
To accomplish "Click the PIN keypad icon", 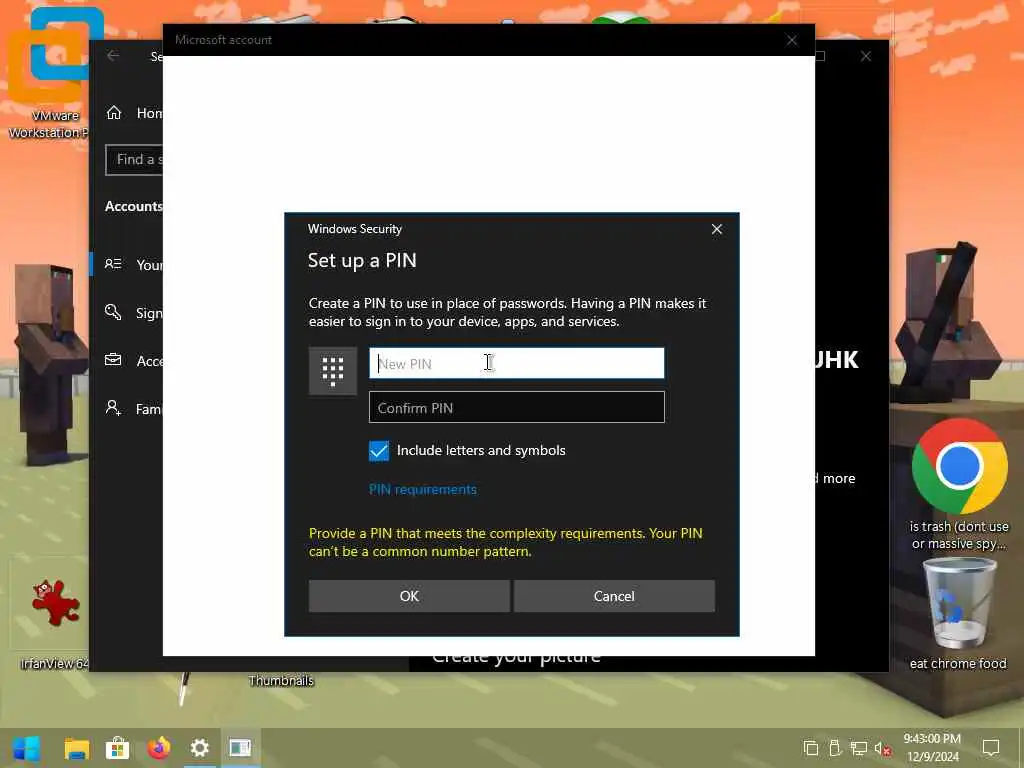I will (x=333, y=371).
